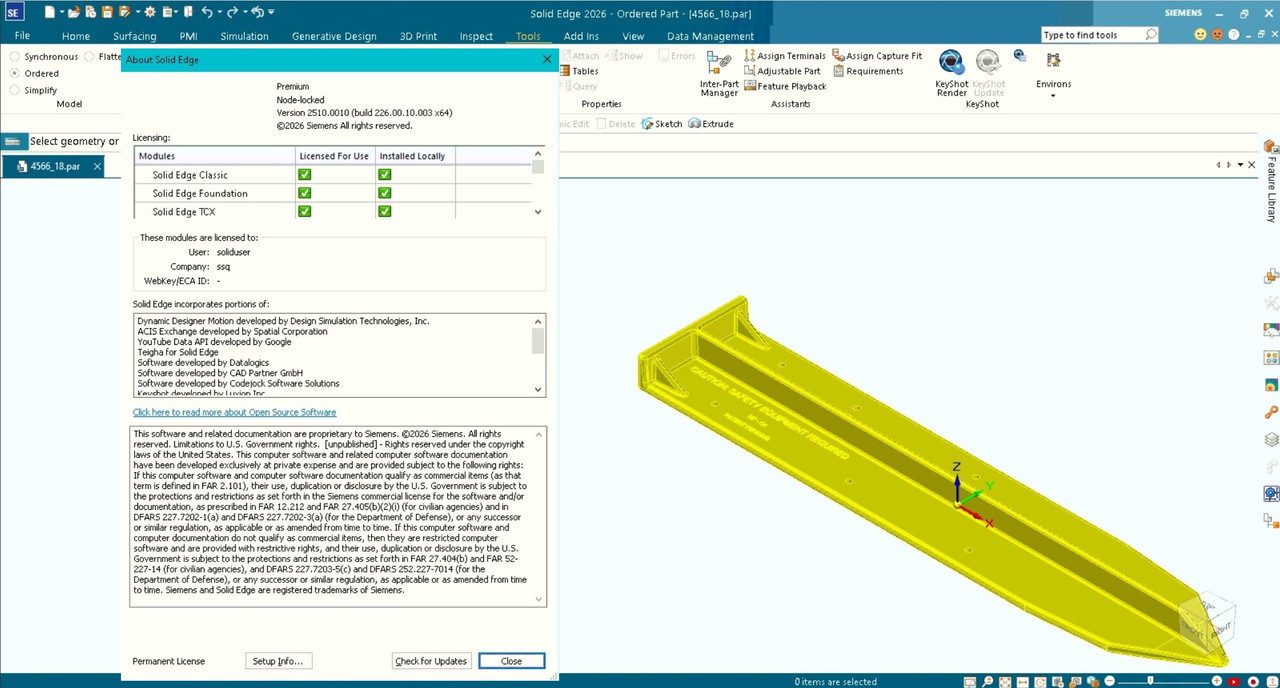Click Solid Edge Foundation Installed Locally checkbox
This screenshot has width=1280, height=688.
pos(385,193)
